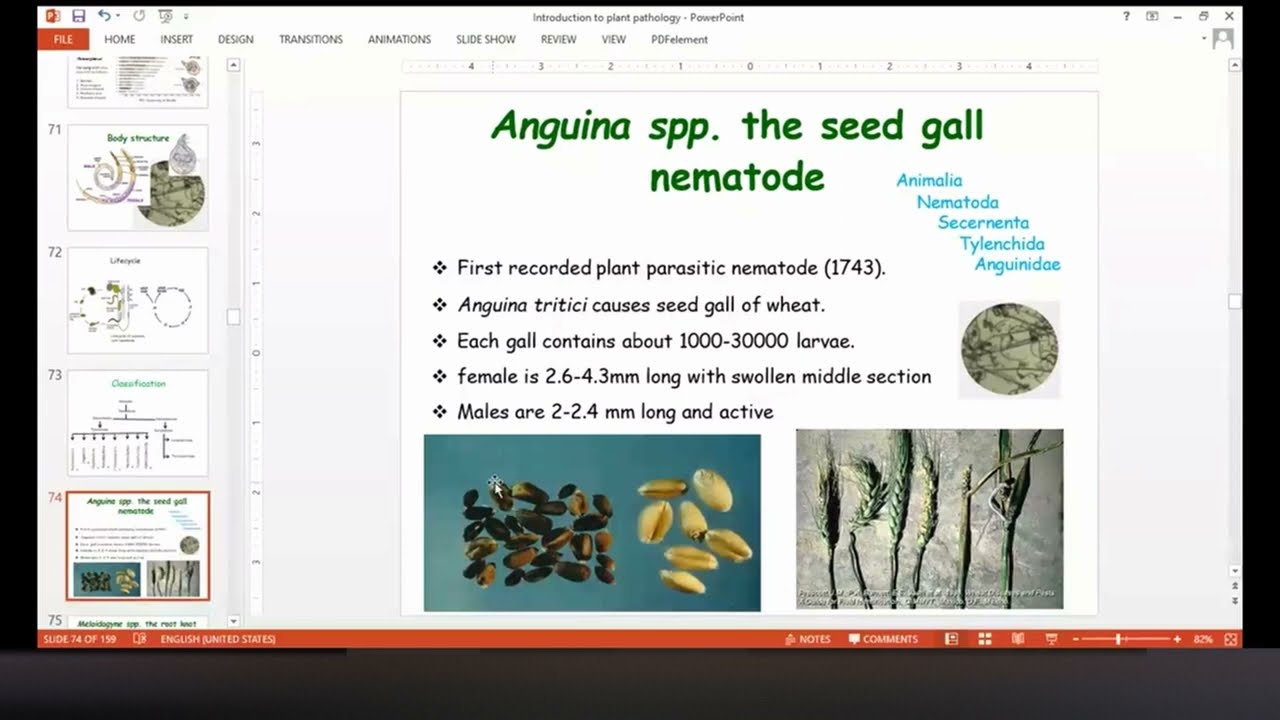1280x720 pixels.
Task: Select slide 74 Anguina thumbnail
Action: (x=138, y=546)
